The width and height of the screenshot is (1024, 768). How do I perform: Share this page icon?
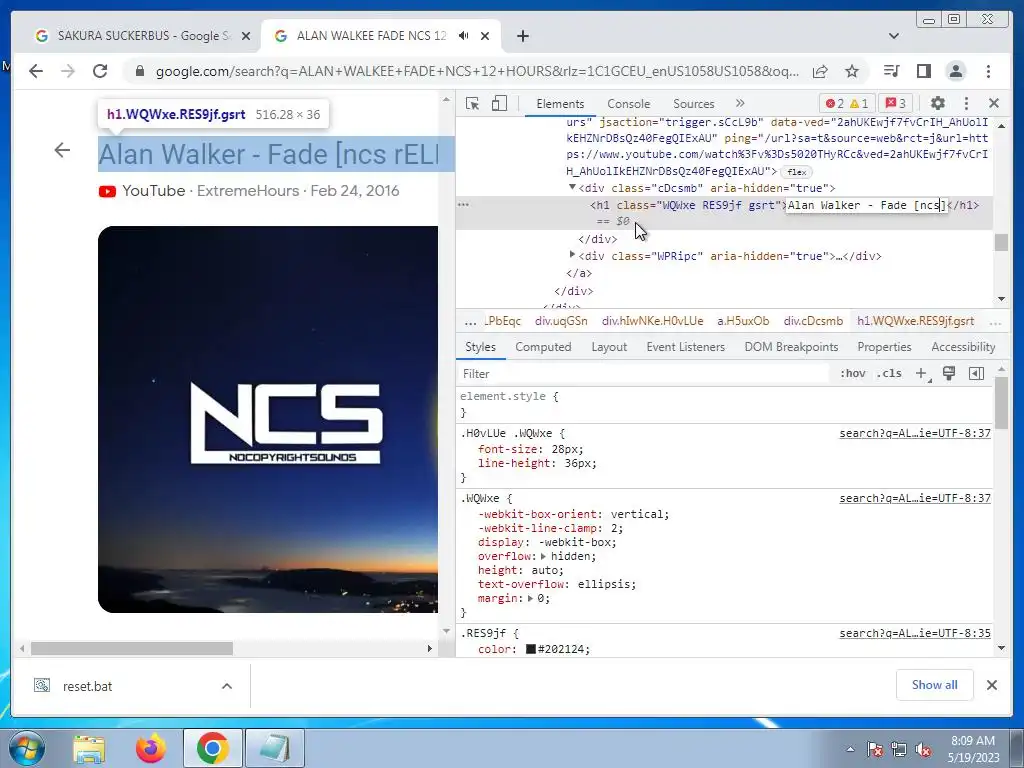tap(820, 71)
